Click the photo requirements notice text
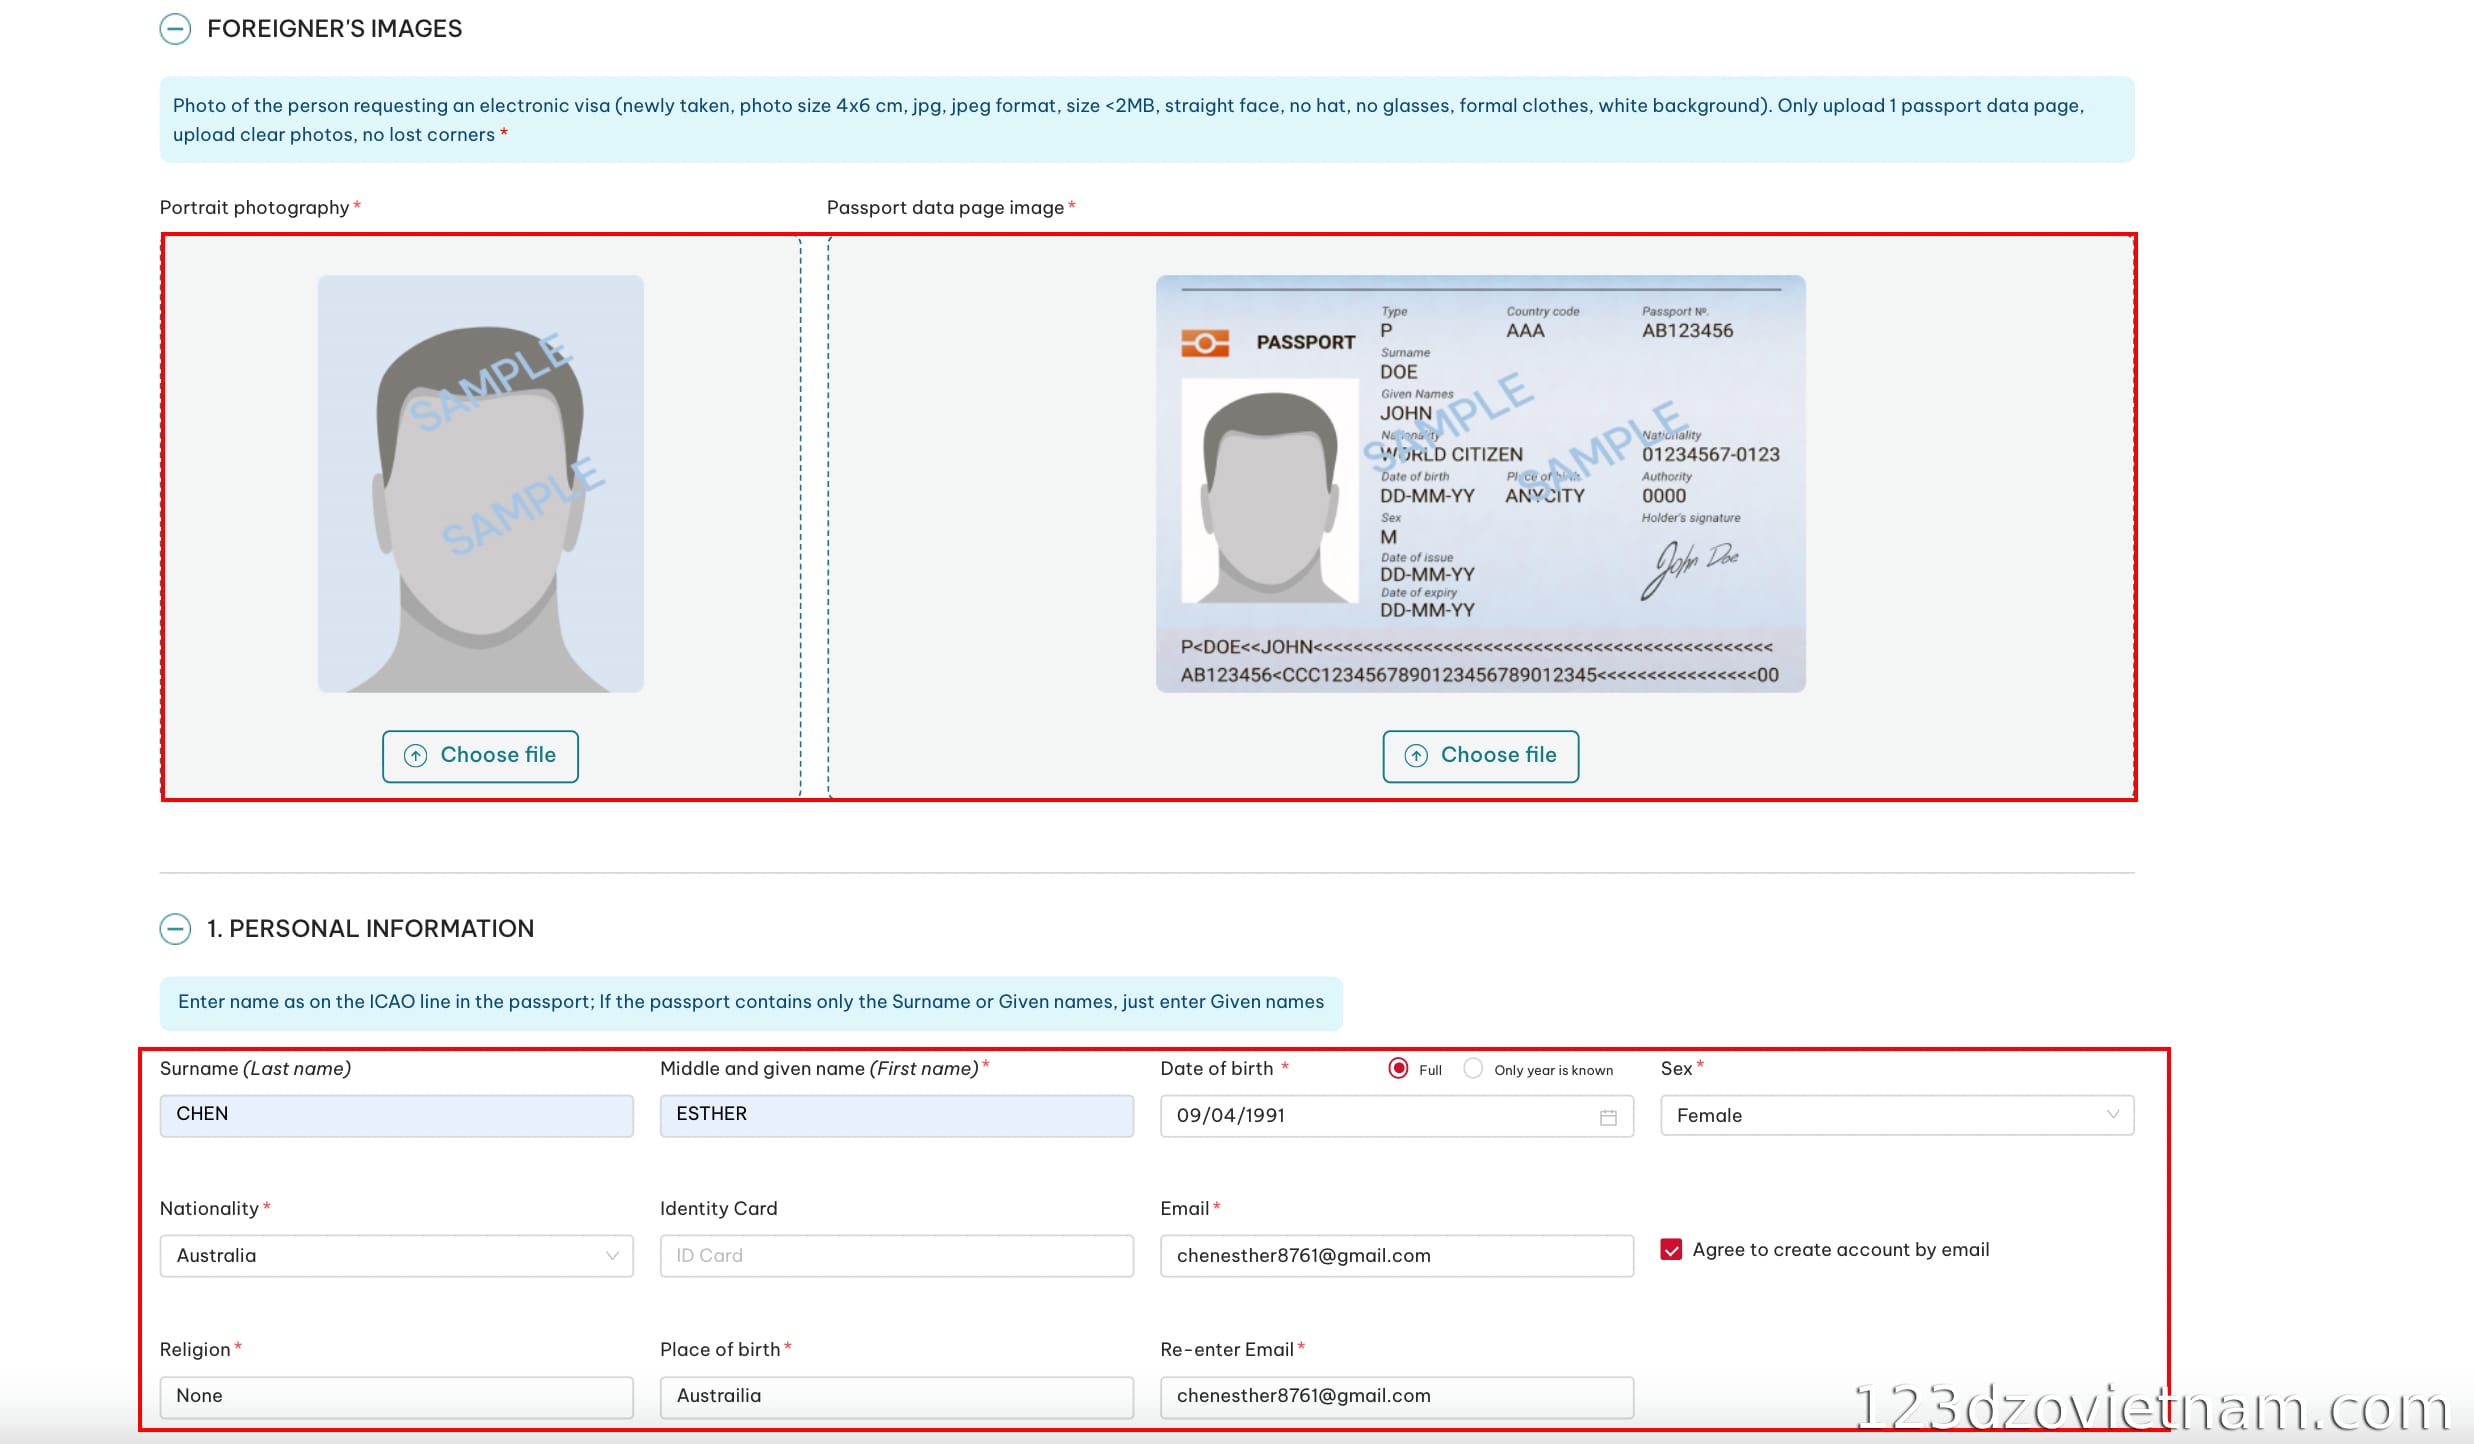This screenshot has height=1444, width=2474. pos(1129,120)
